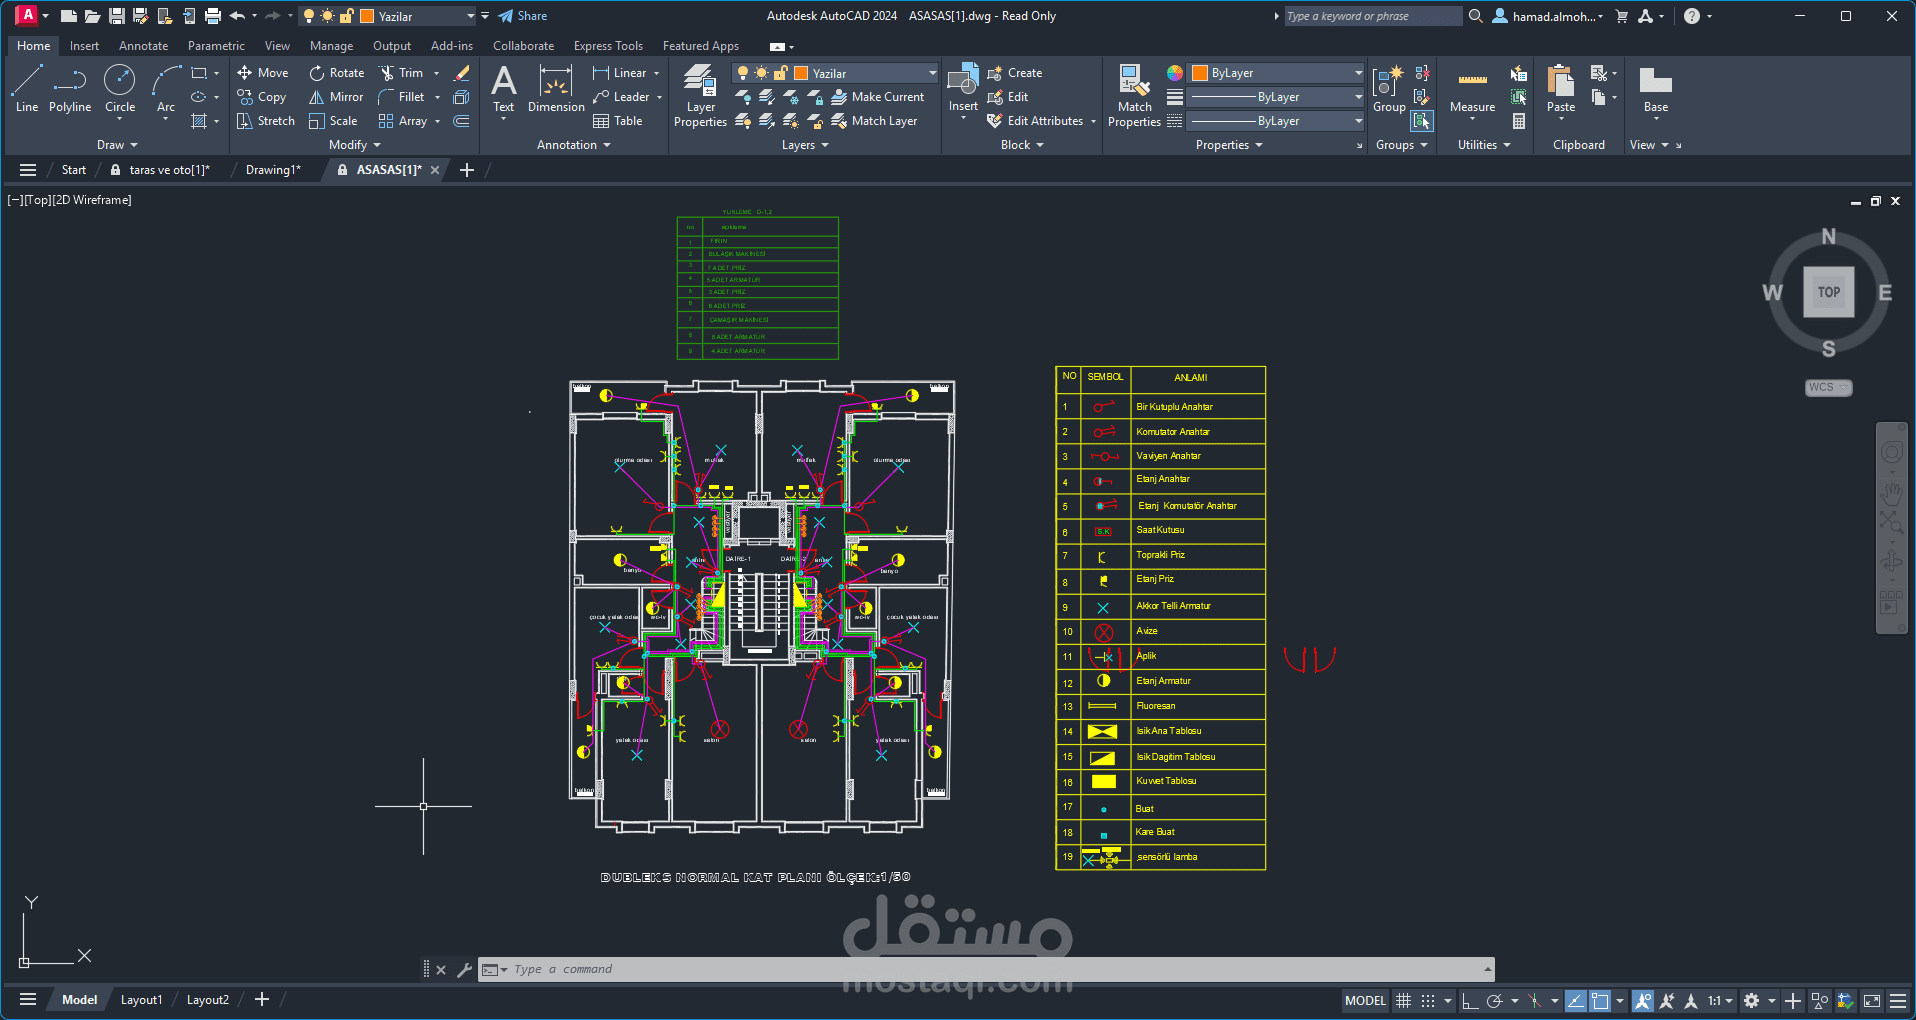The width and height of the screenshot is (1916, 1020).
Task: Toggle polar tracking in status bar
Action: [1495, 1000]
